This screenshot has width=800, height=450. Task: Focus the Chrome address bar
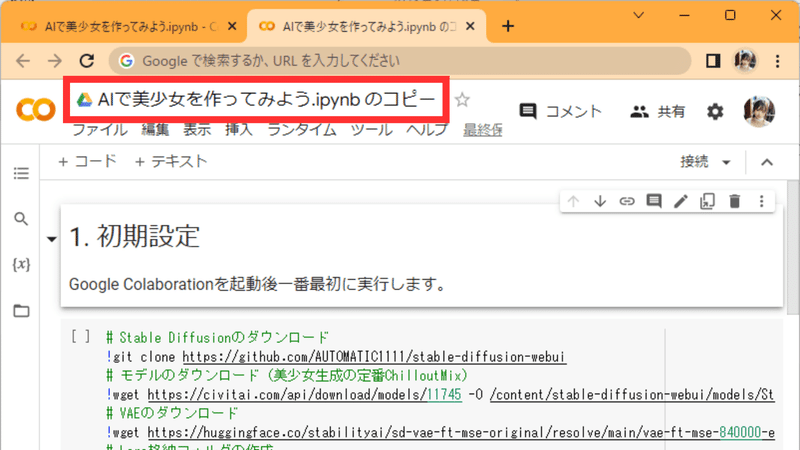(399, 61)
